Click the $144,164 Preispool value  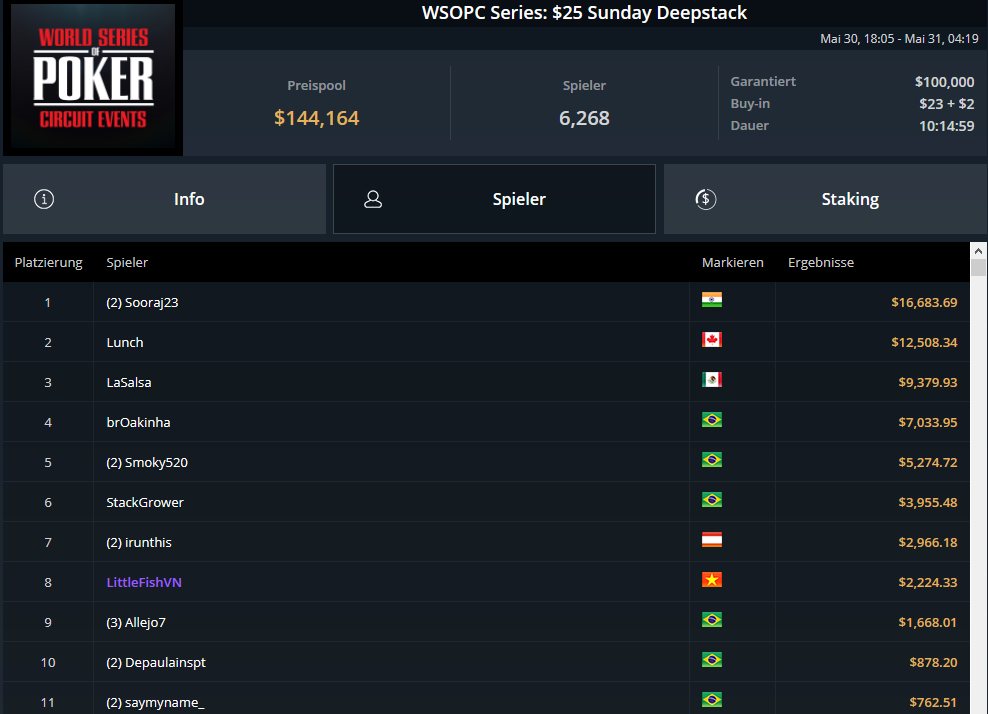coord(316,118)
